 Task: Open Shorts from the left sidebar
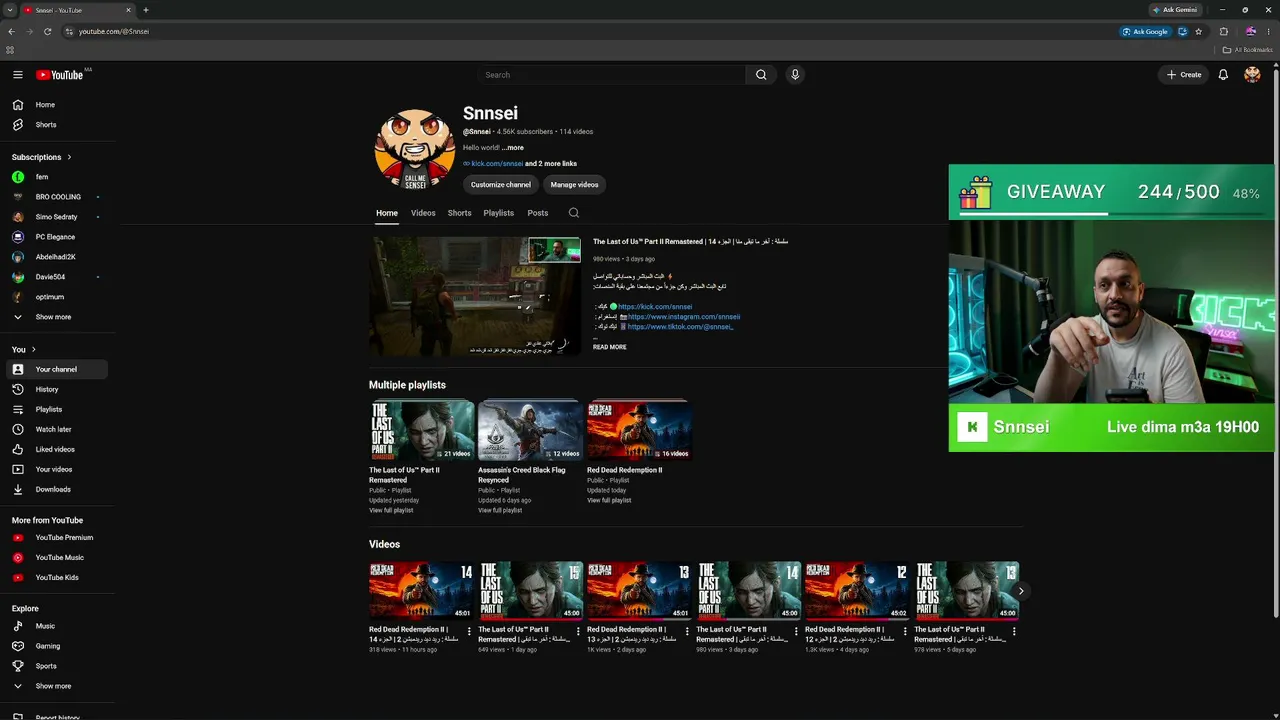point(57,125)
